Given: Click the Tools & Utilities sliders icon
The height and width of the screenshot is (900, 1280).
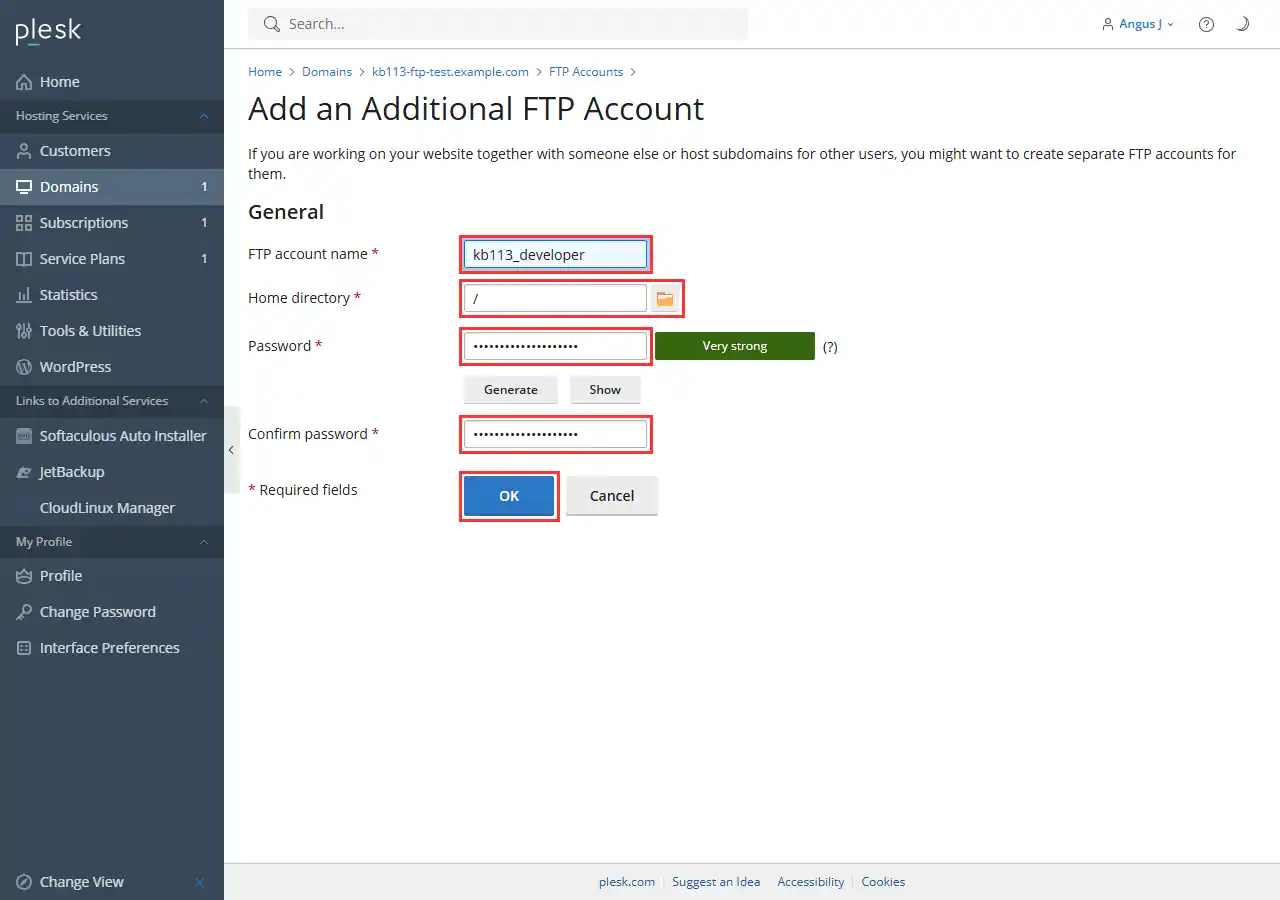Looking at the screenshot, I should (24, 331).
